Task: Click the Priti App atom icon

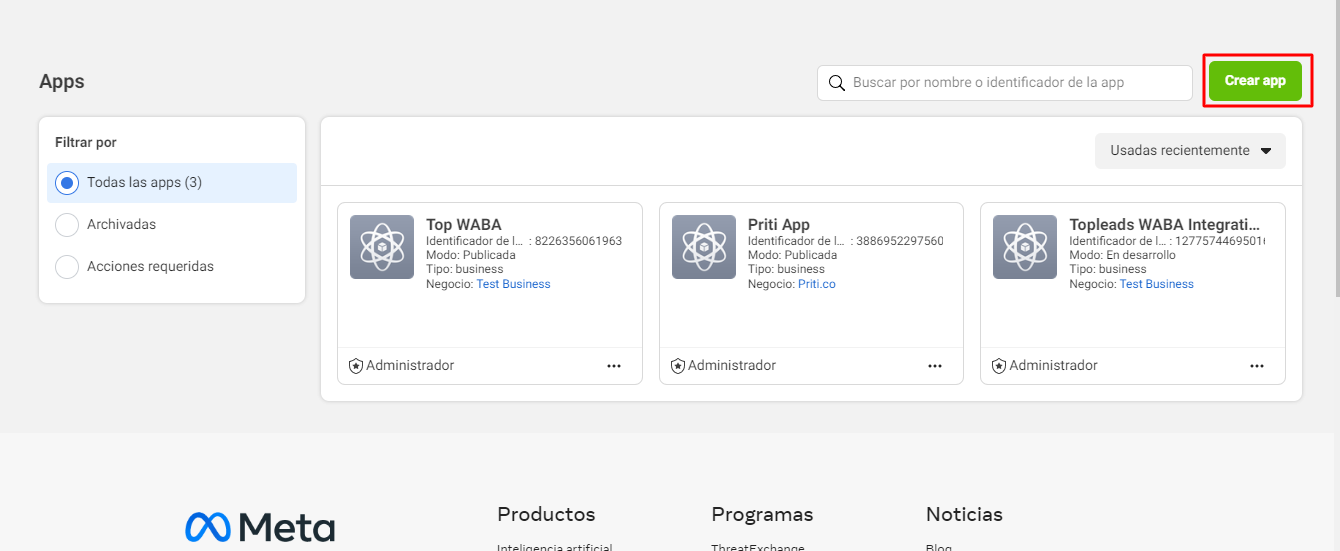Action: pos(703,247)
